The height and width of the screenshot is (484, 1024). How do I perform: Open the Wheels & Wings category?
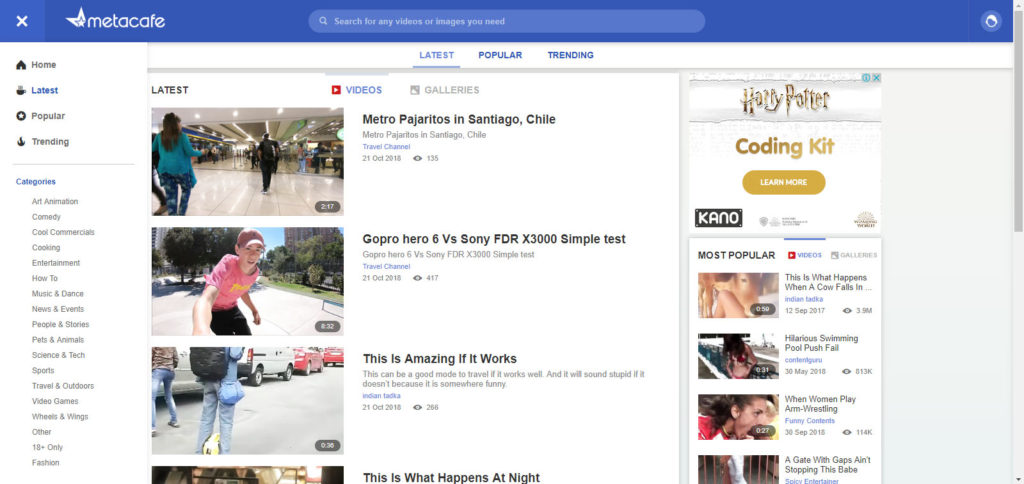[x=60, y=416]
